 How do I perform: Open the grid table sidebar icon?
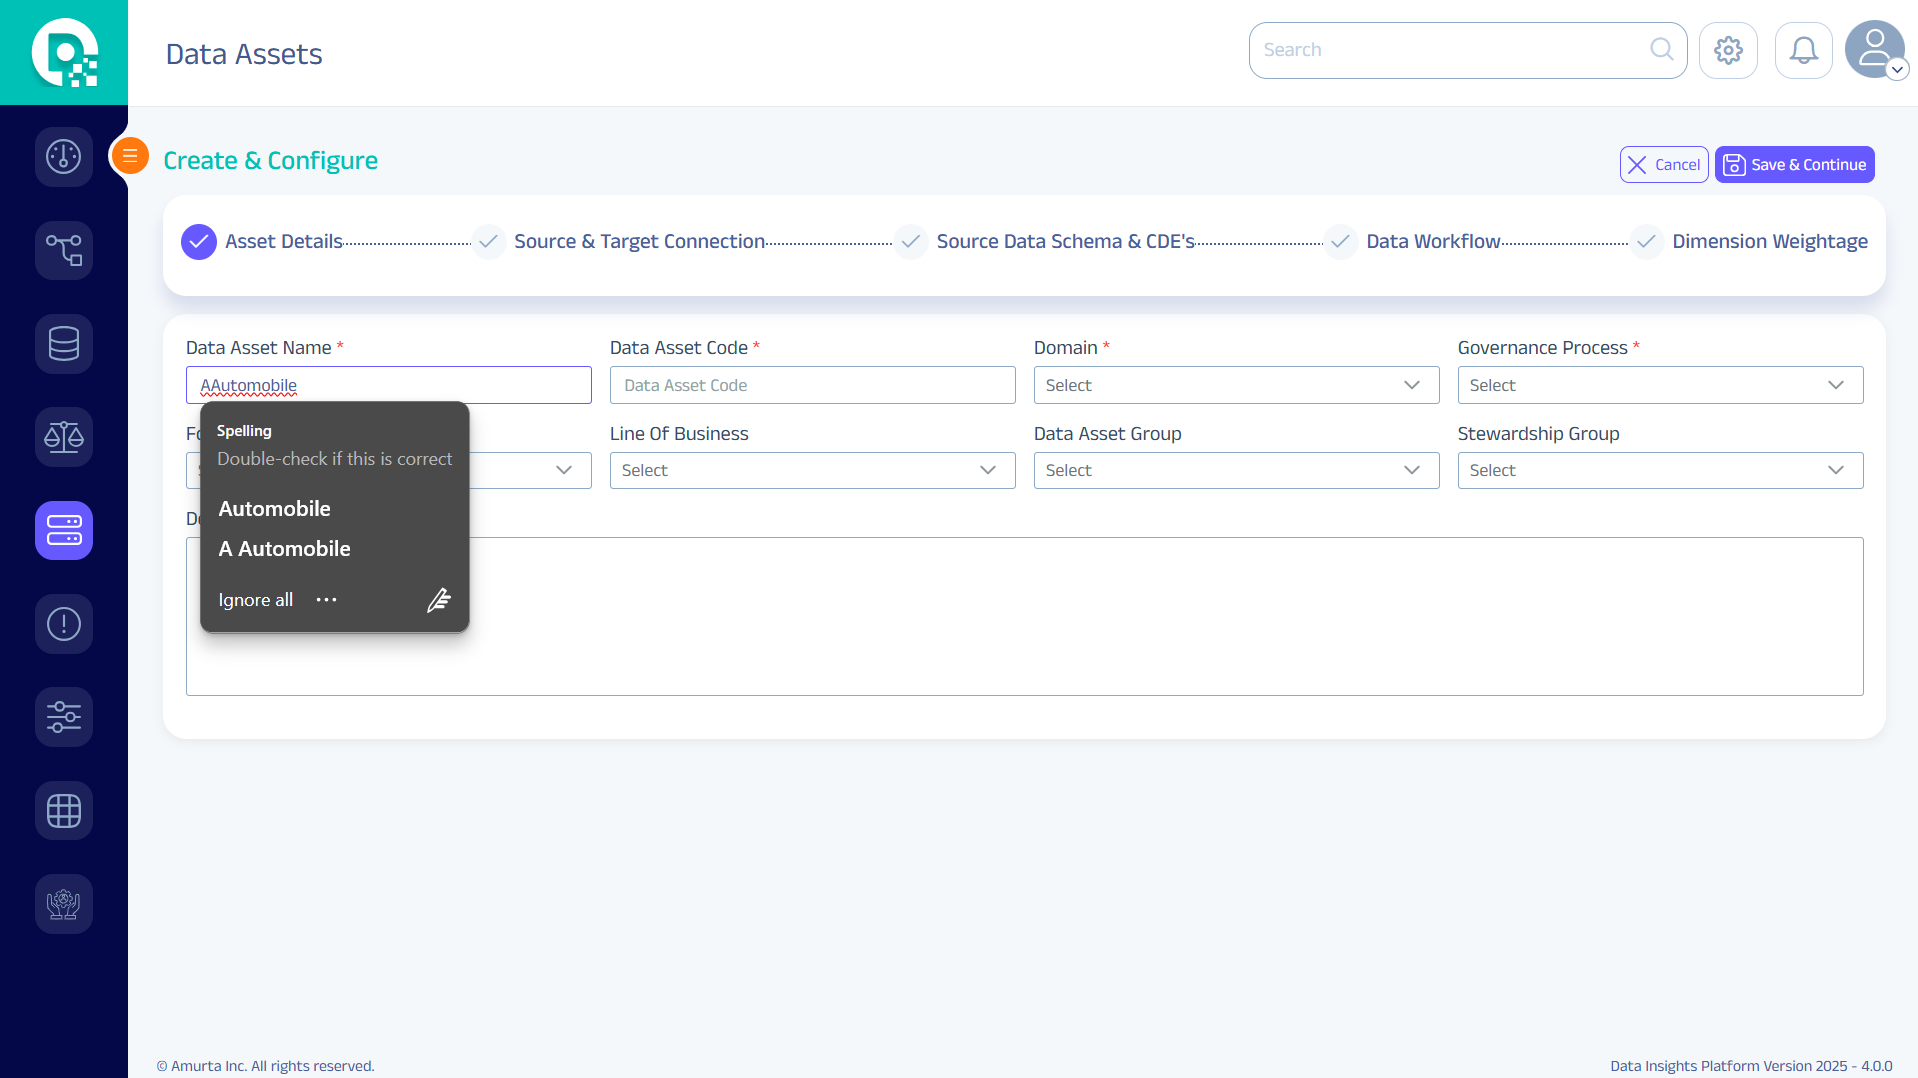pos(63,810)
